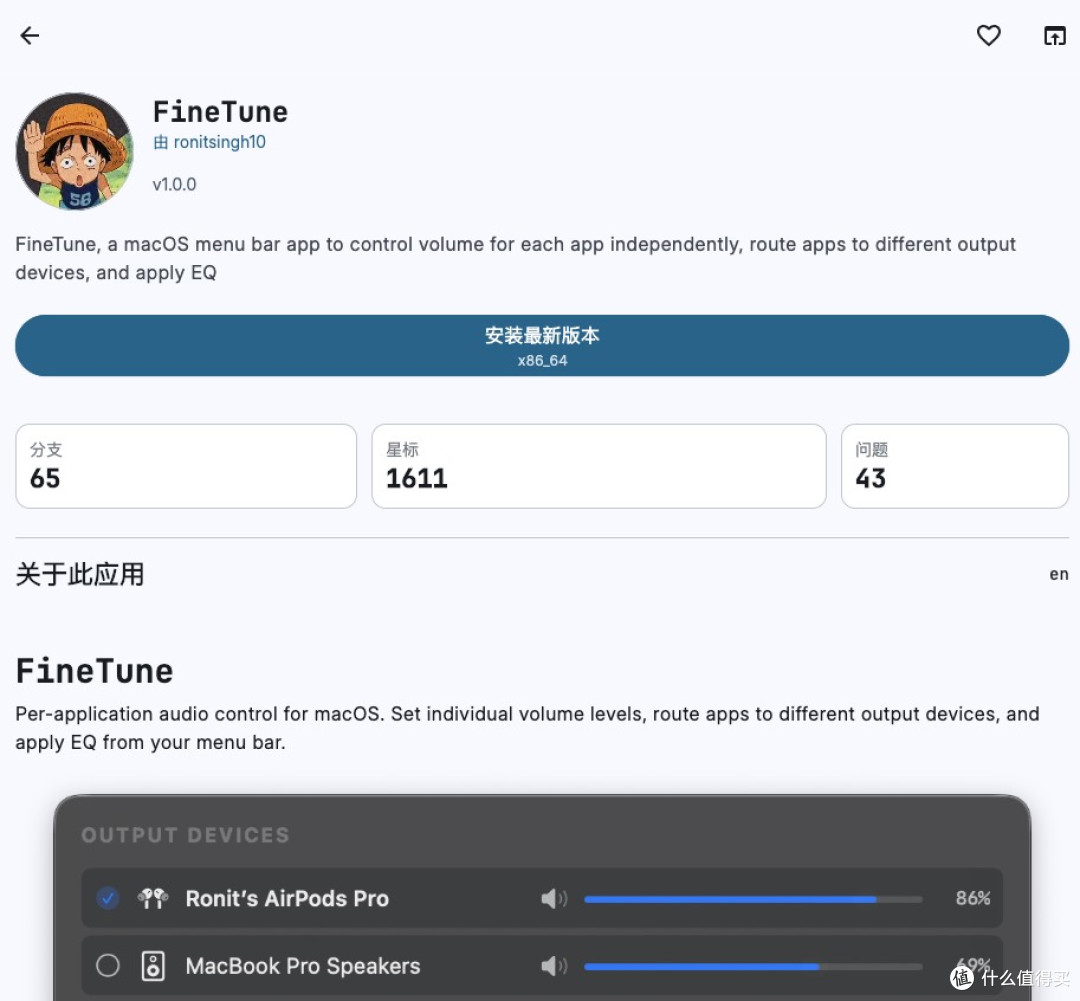Click the MacBook Pro Speakers label
Image resolution: width=1080 pixels, height=1001 pixels.
(x=303, y=966)
